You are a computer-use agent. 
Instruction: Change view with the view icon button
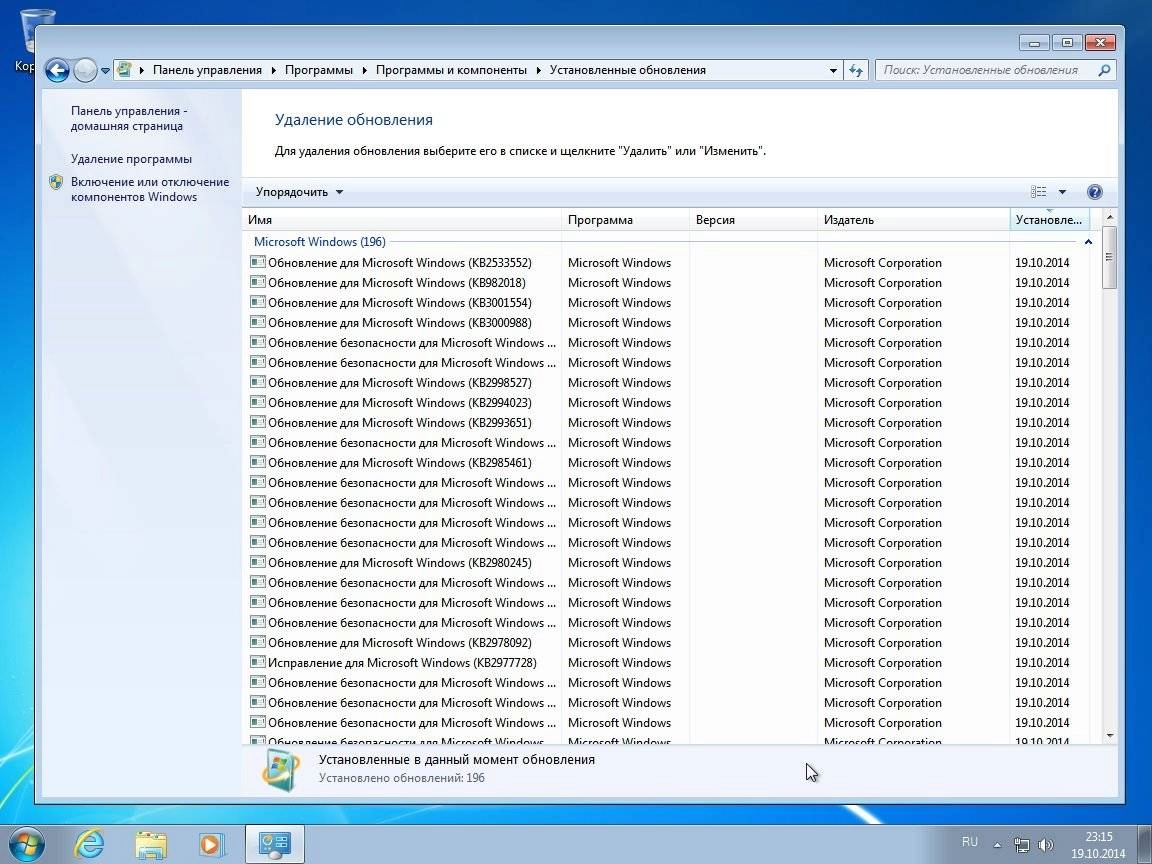coord(1038,192)
